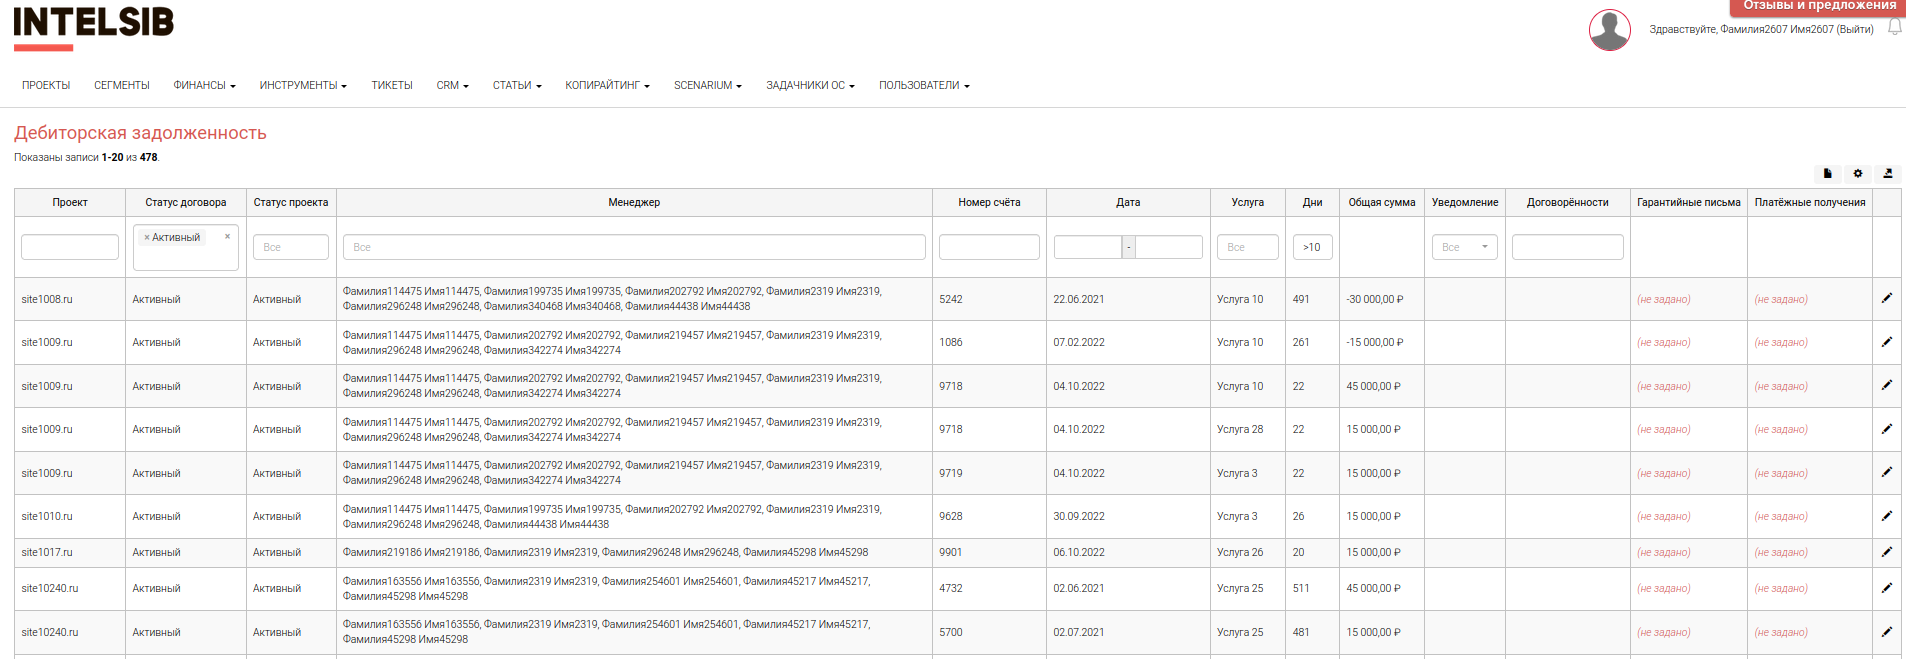Expand the 'Услуга' filter selector

(x=1247, y=247)
